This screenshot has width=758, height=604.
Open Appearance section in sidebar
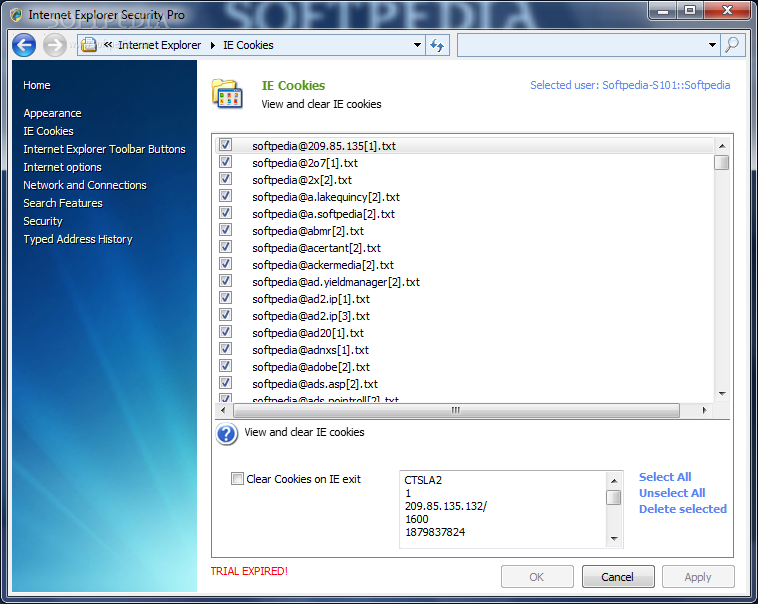[52, 113]
